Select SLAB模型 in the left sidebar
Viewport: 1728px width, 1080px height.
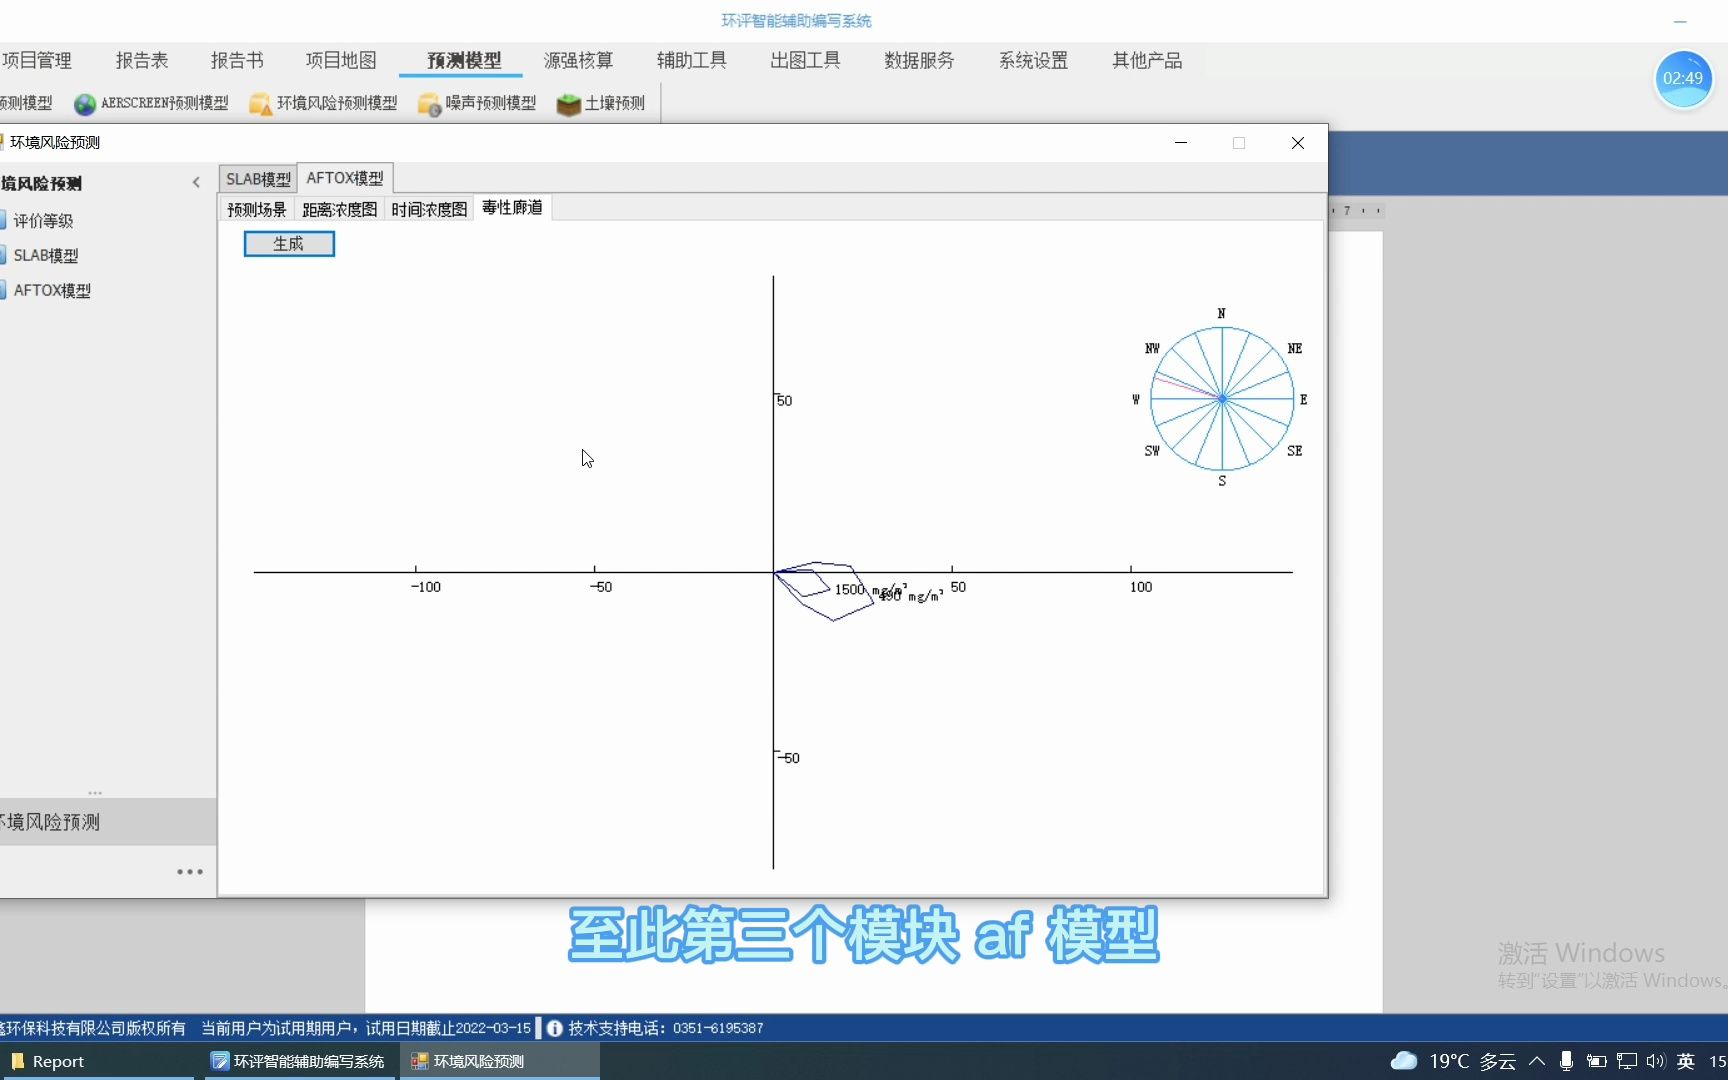pos(45,255)
